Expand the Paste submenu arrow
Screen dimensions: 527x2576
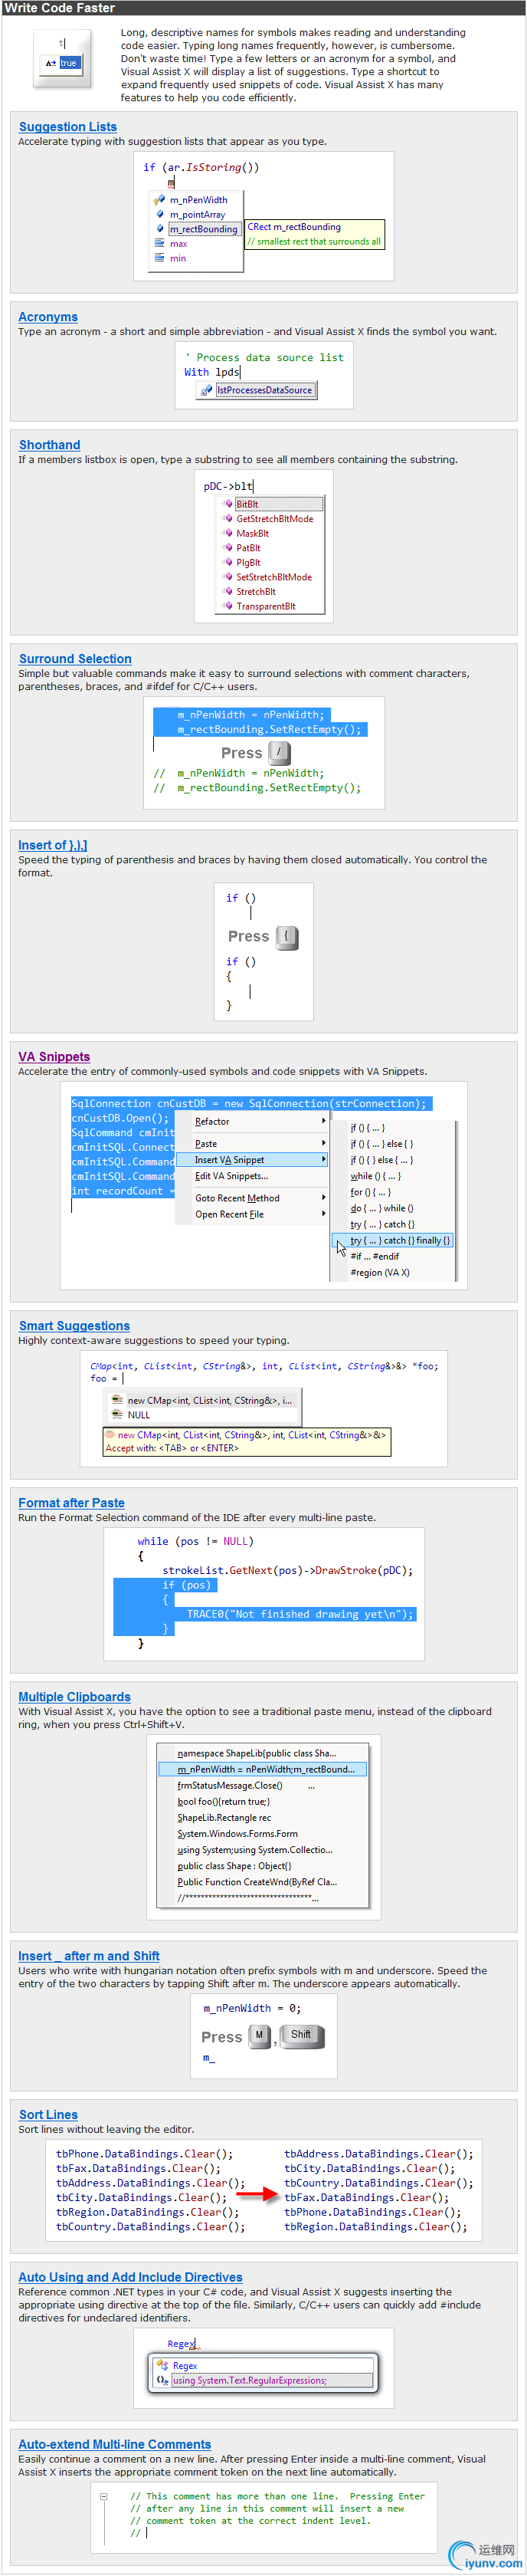323,1143
